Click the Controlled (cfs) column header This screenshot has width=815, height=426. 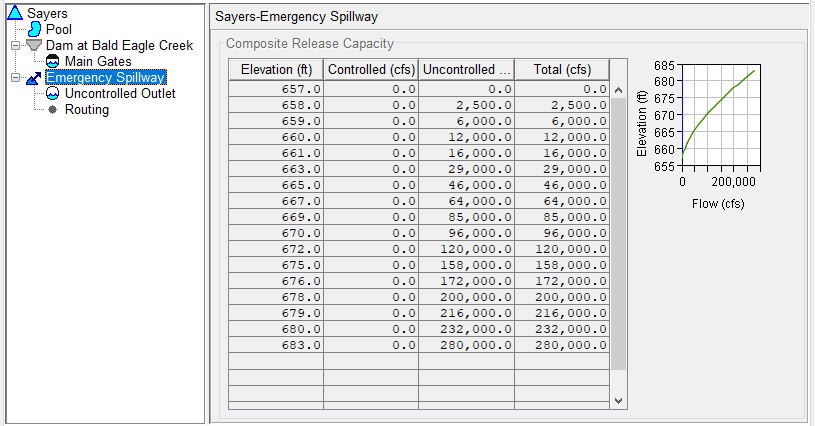[x=373, y=69]
